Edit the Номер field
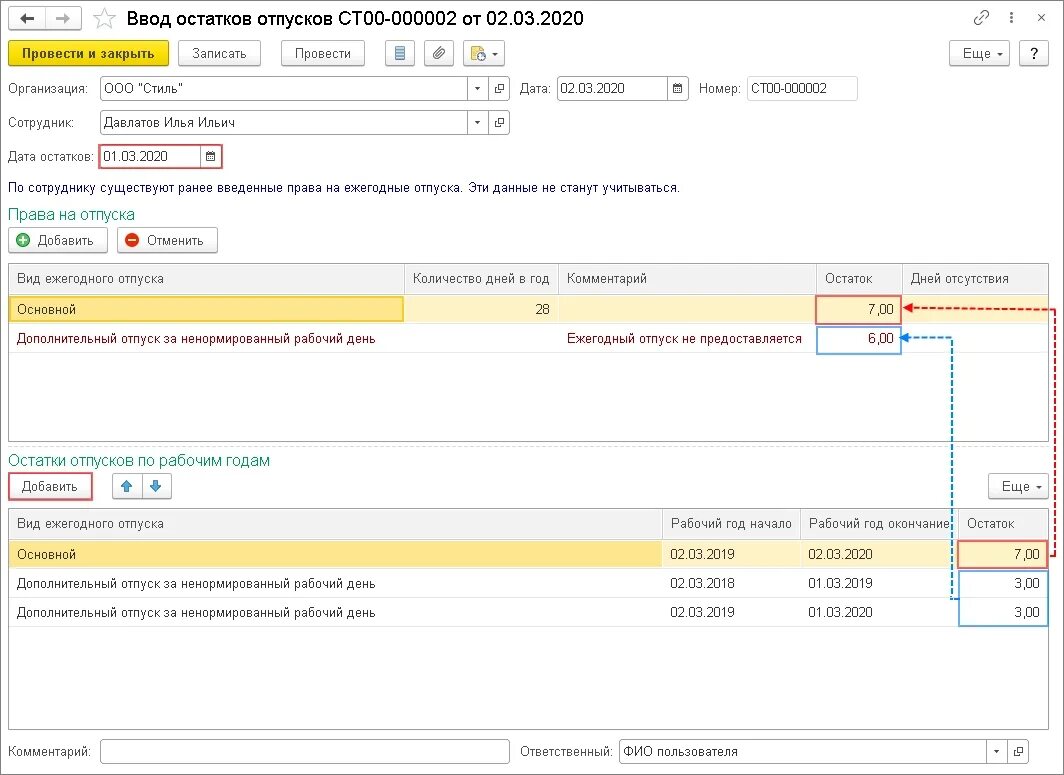This screenshot has height=775, width=1064. pyautogui.click(x=802, y=89)
